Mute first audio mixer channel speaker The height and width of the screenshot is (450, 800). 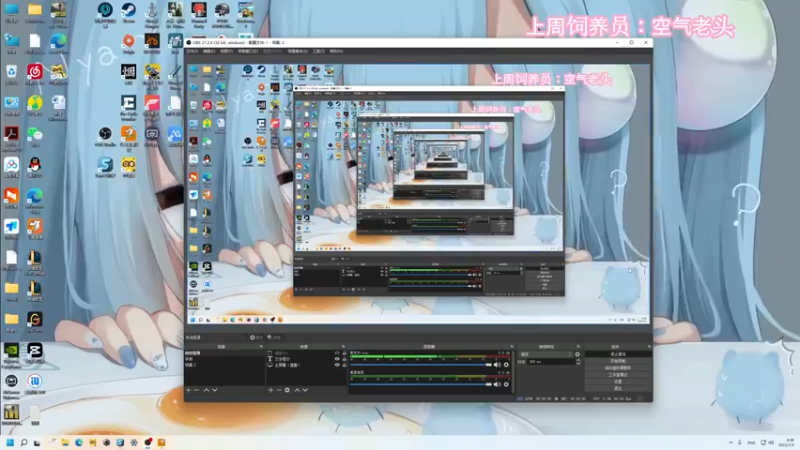click(x=497, y=365)
